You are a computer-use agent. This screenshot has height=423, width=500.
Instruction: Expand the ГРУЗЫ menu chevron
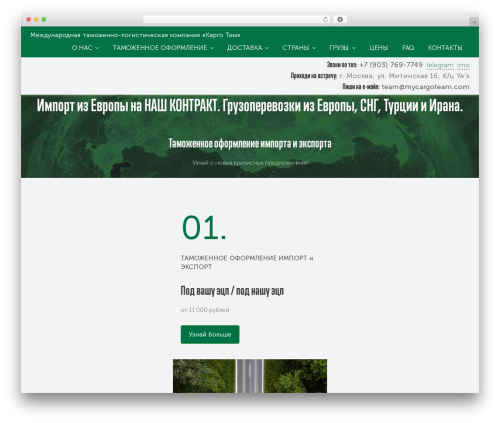[353, 48]
